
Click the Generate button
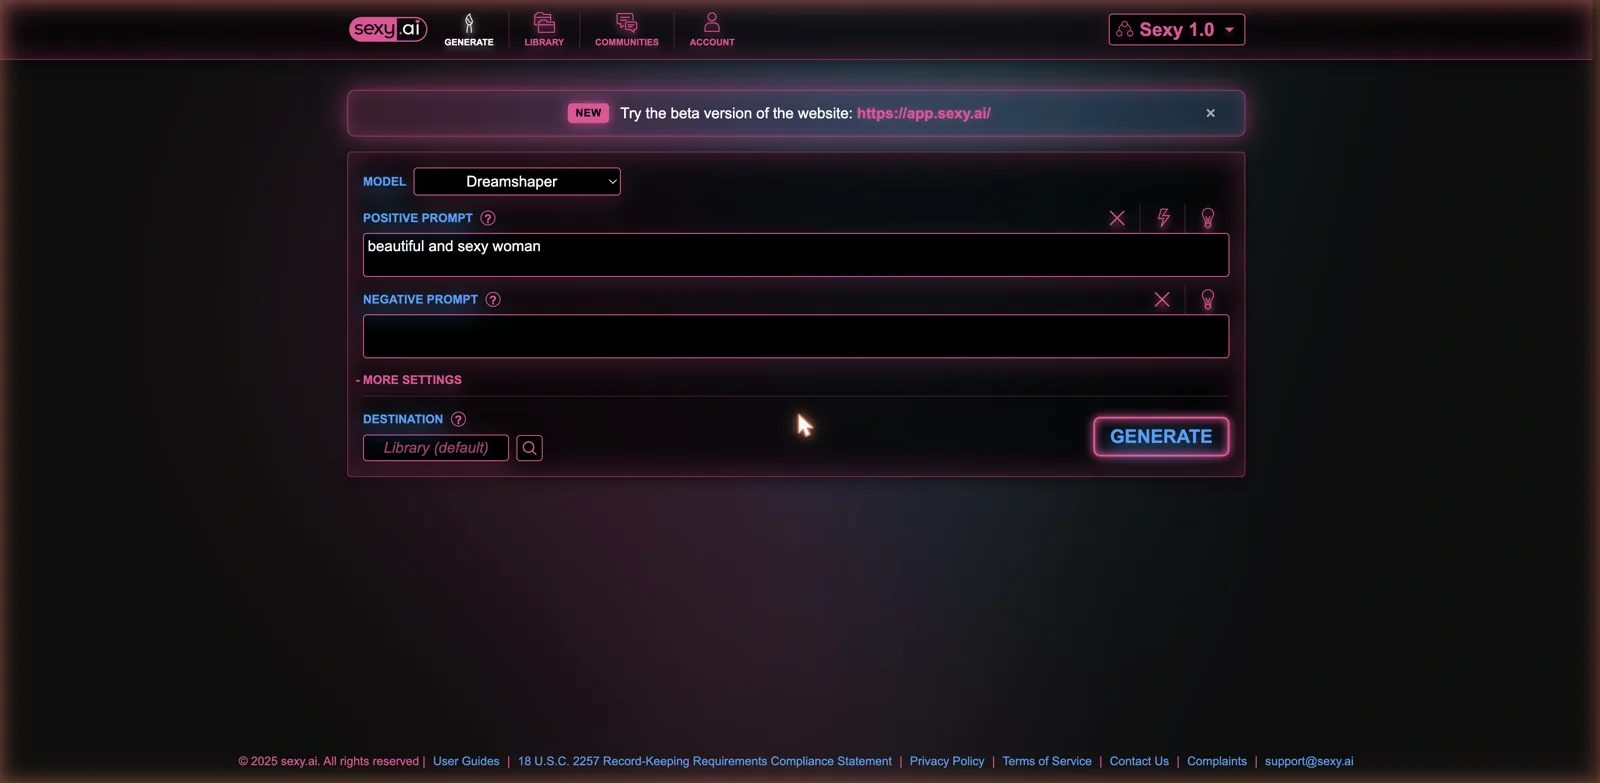pos(1161,436)
